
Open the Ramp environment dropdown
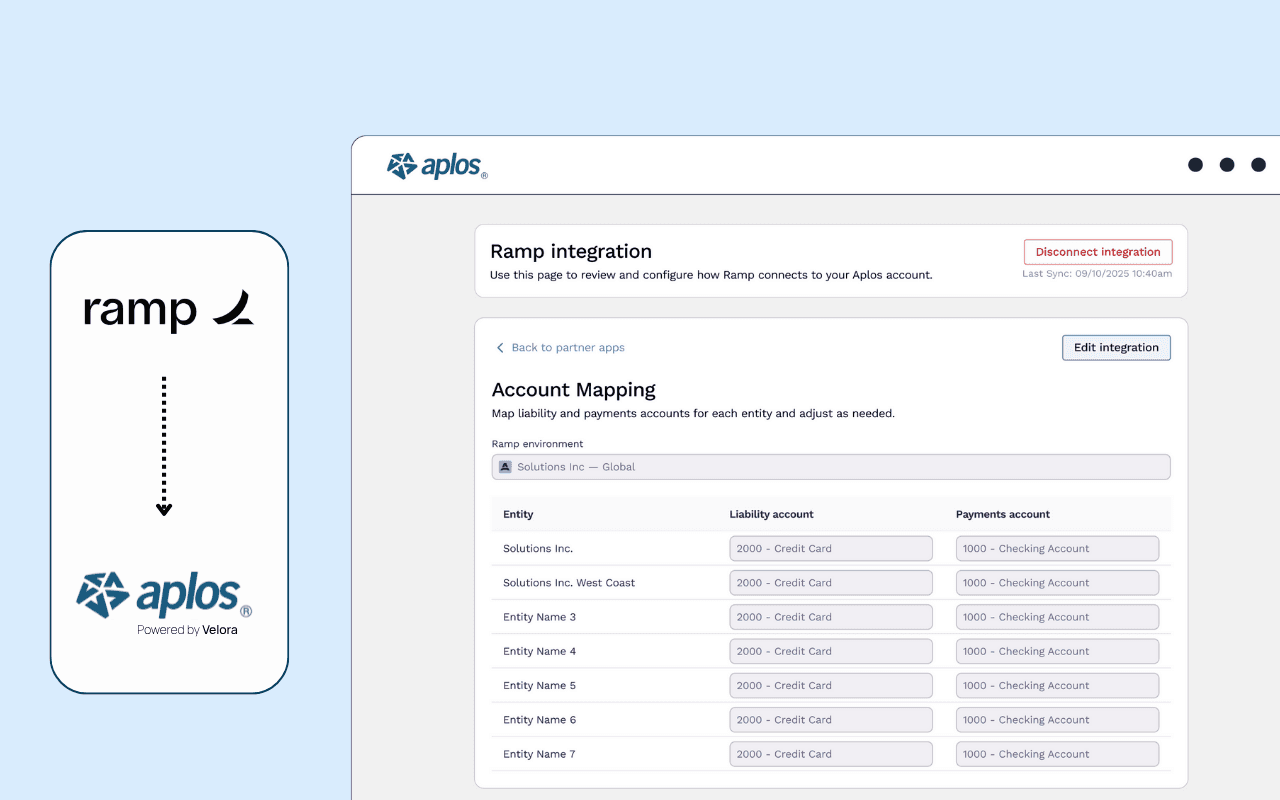coord(830,467)
